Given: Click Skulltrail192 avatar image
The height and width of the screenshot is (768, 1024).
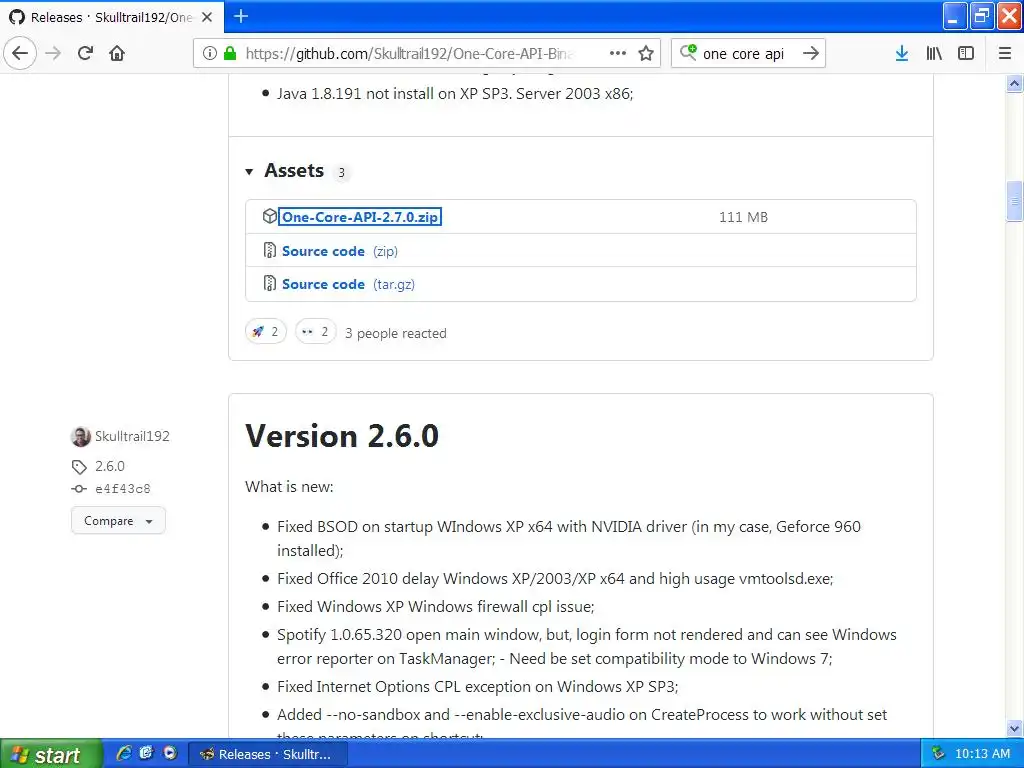Looking at the screenshot, I should 81,436.
